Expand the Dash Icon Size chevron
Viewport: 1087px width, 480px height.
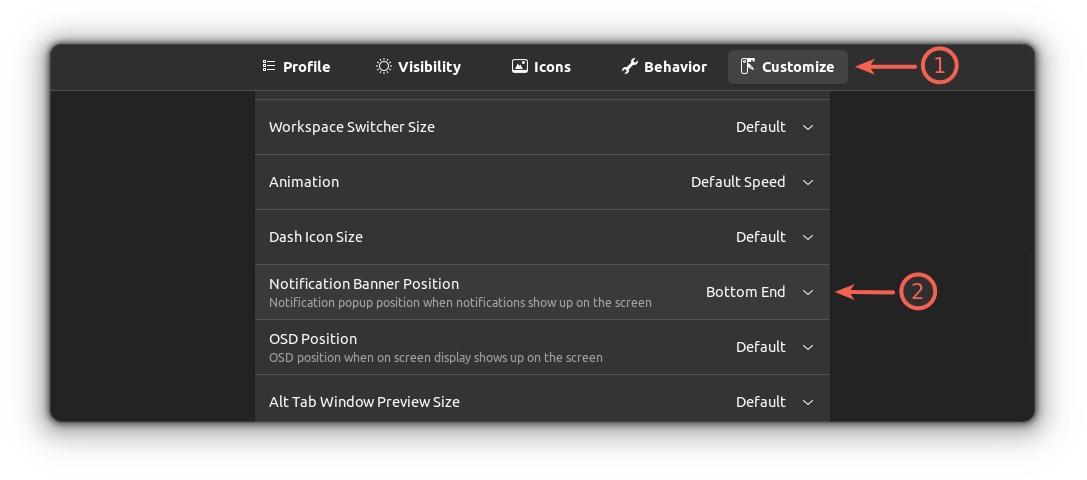point(808,237)
